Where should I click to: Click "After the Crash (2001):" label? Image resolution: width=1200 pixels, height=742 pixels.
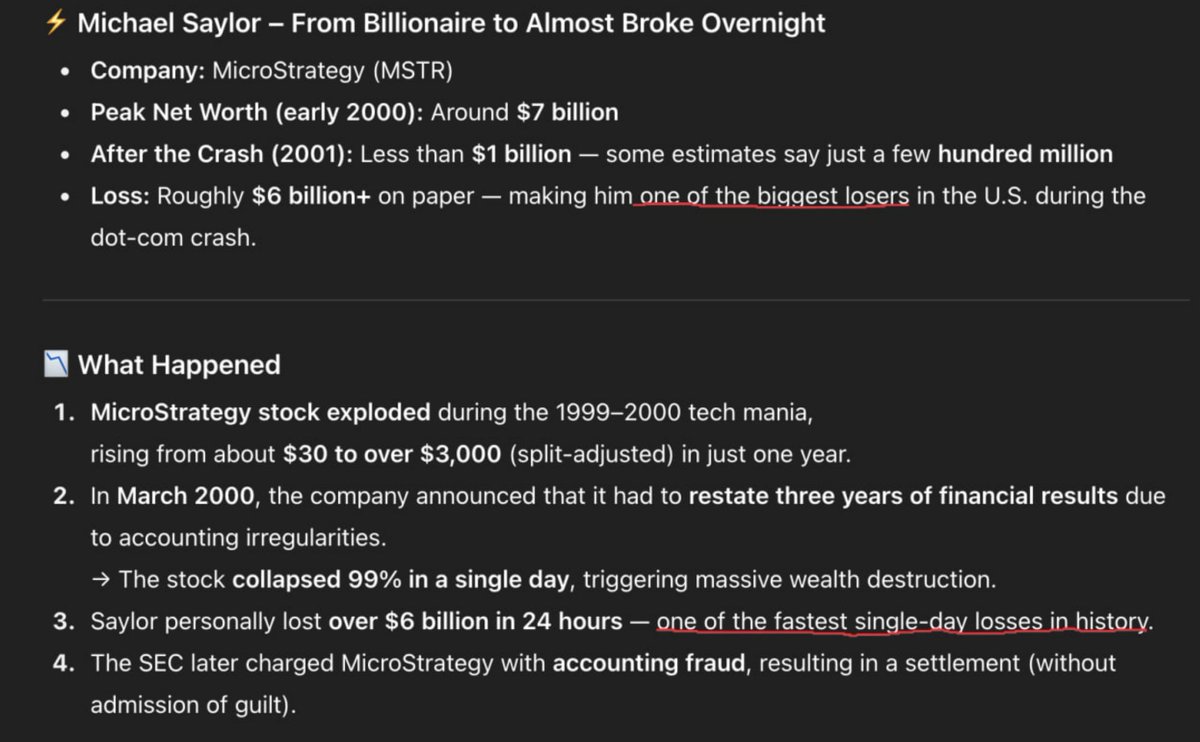point(222,155)
